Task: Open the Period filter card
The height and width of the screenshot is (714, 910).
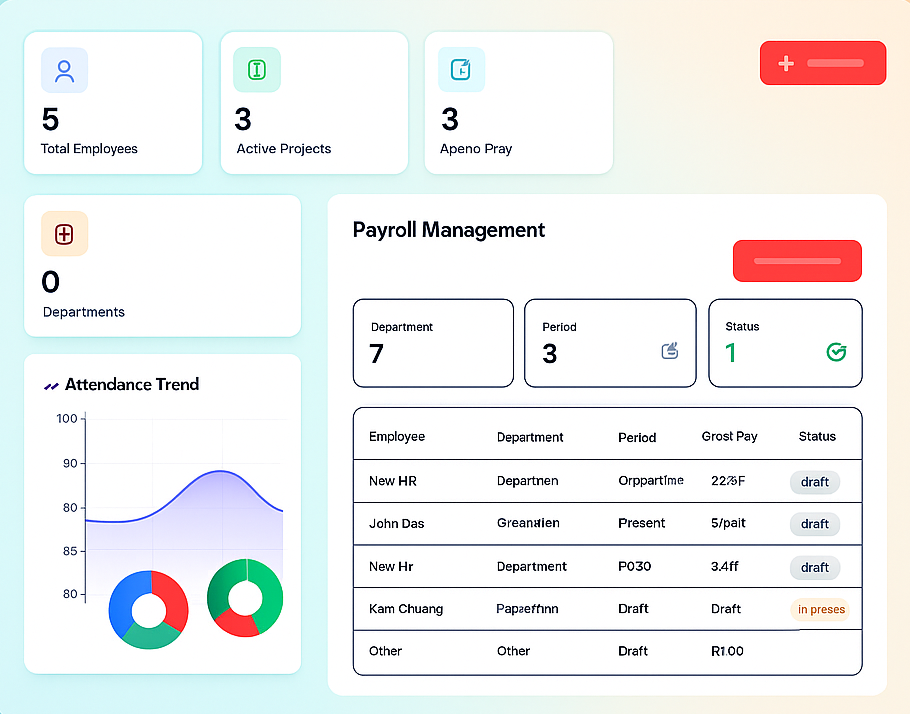Action: (x=609, y=343)
